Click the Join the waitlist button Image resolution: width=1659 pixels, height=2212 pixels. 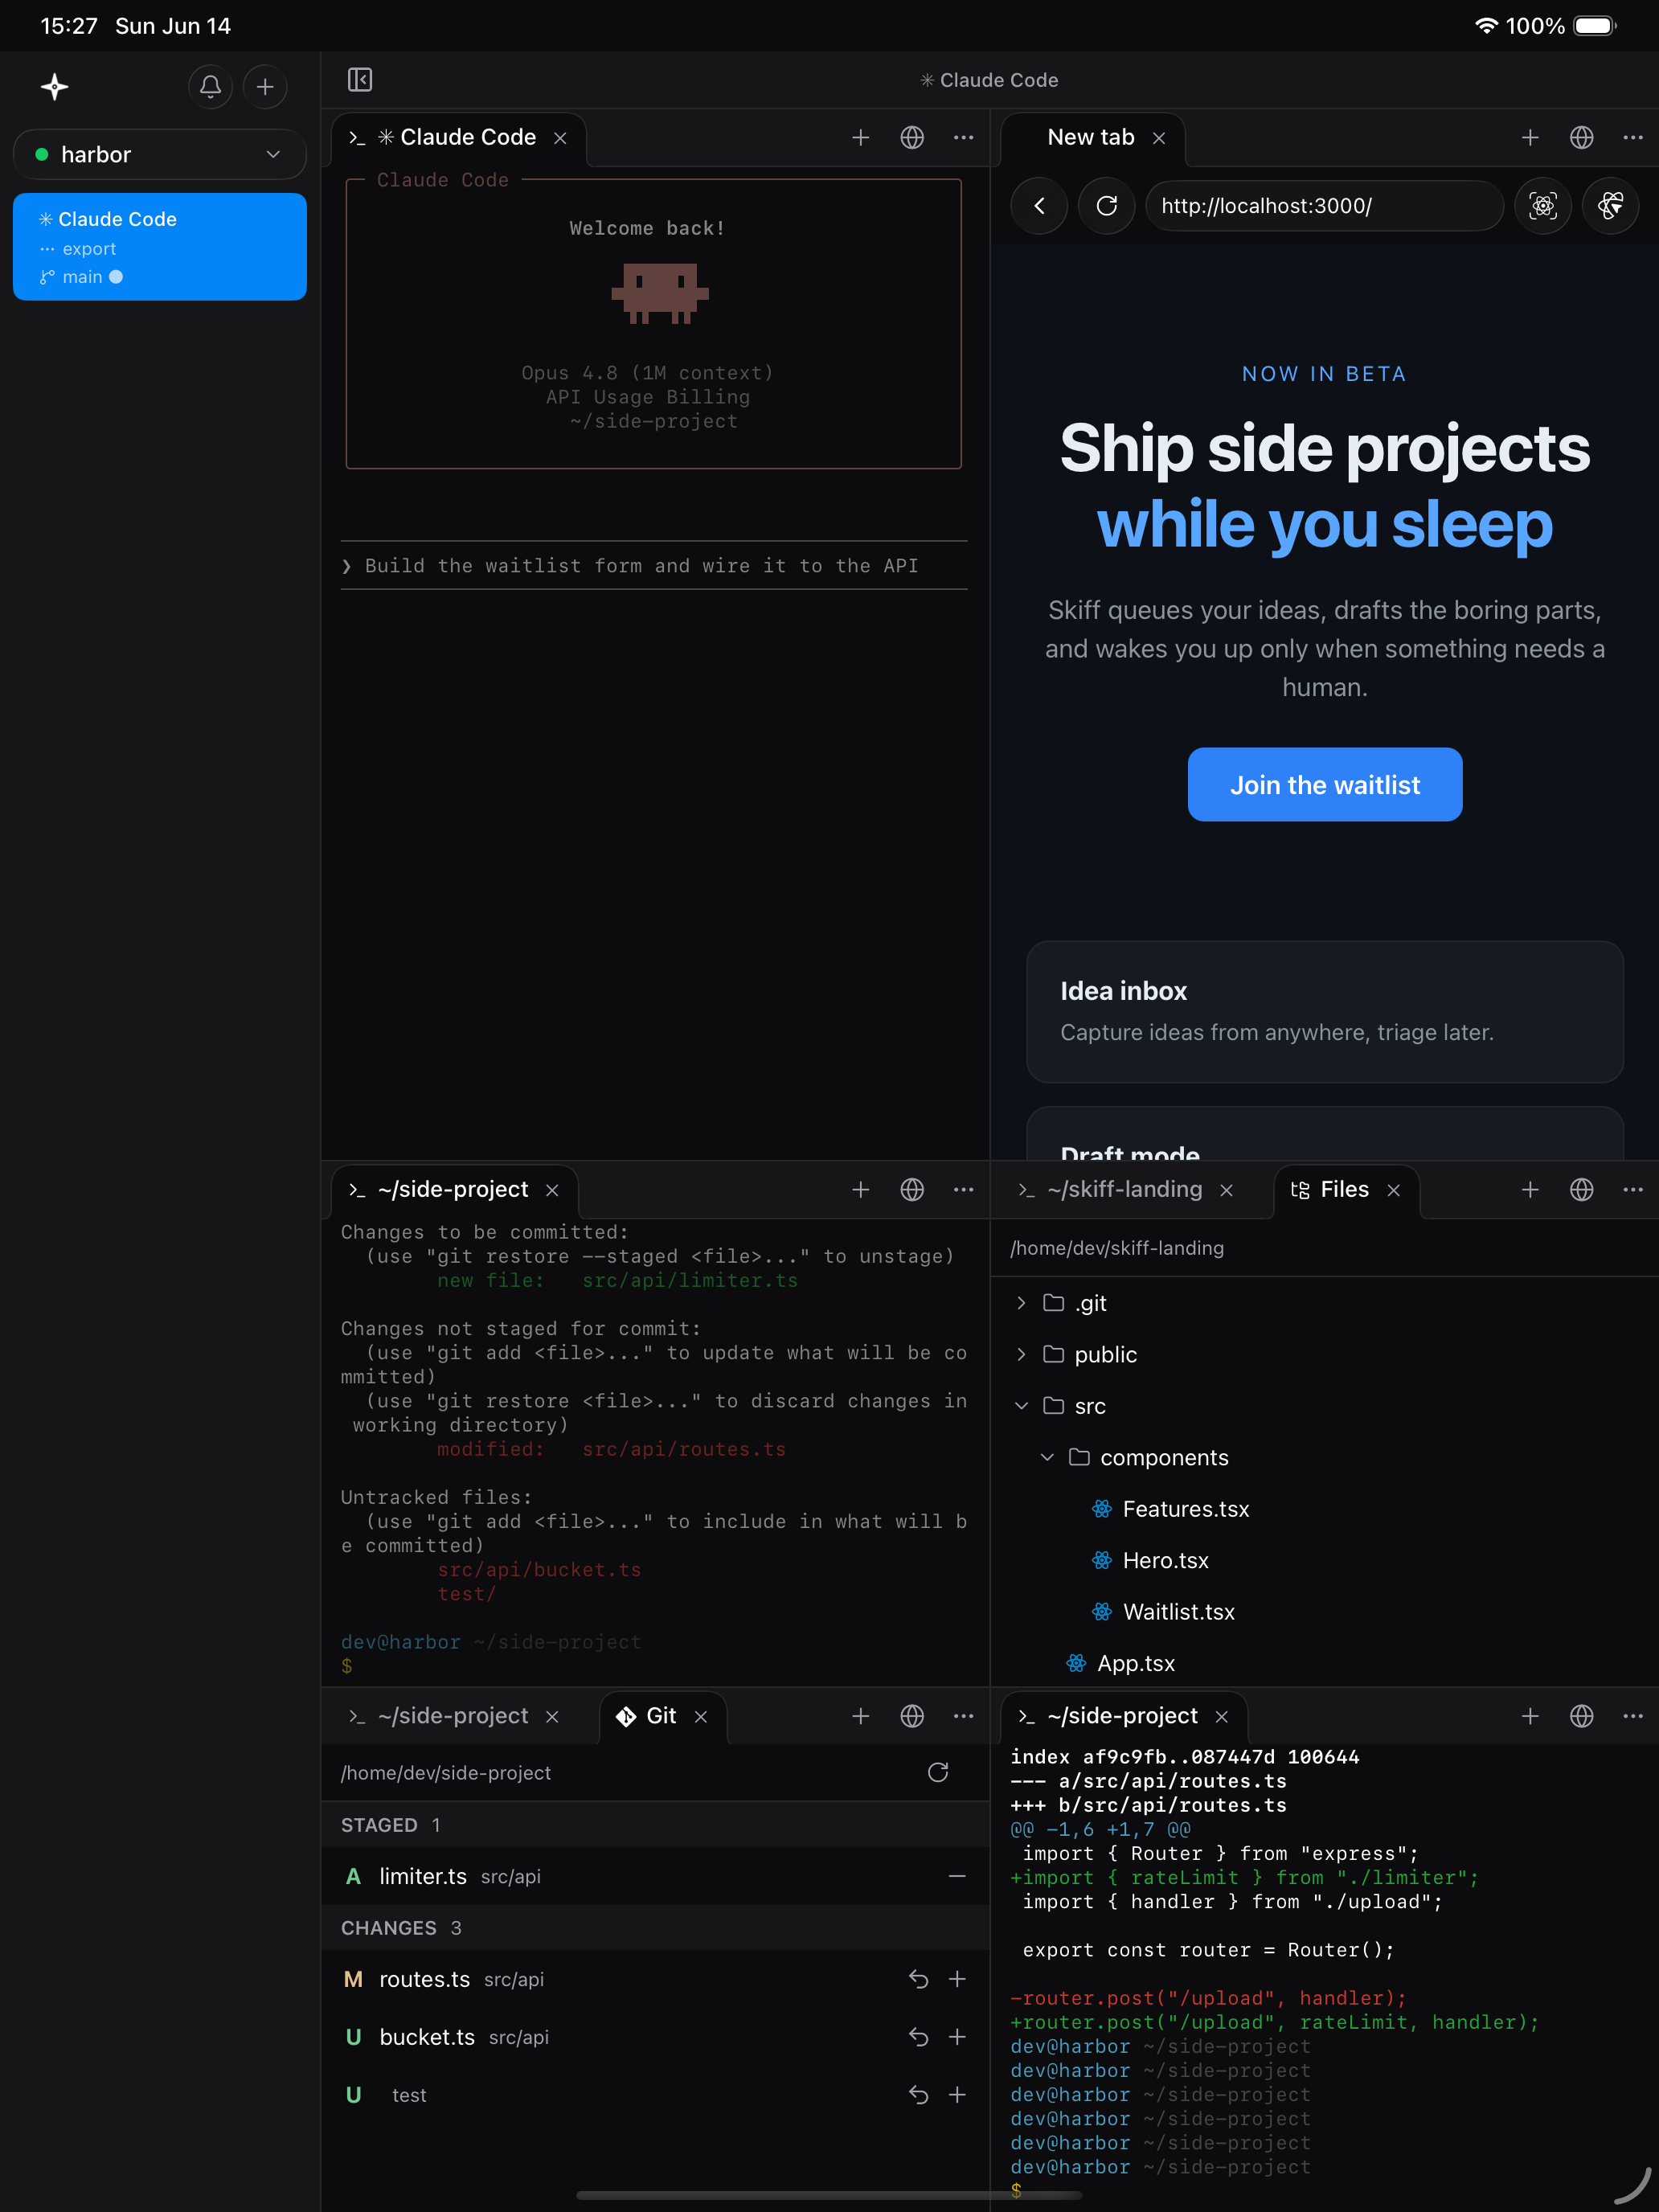[1325, 785]
